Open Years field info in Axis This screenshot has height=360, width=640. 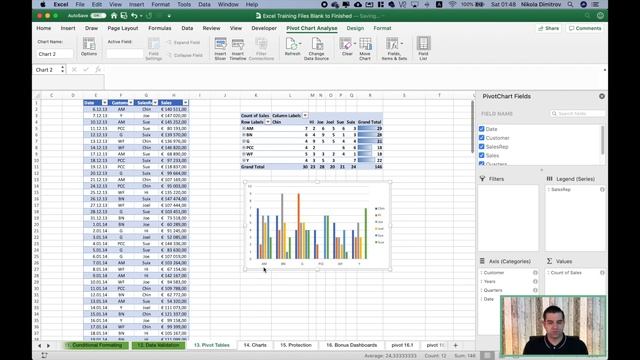click(x=535, y=282)
